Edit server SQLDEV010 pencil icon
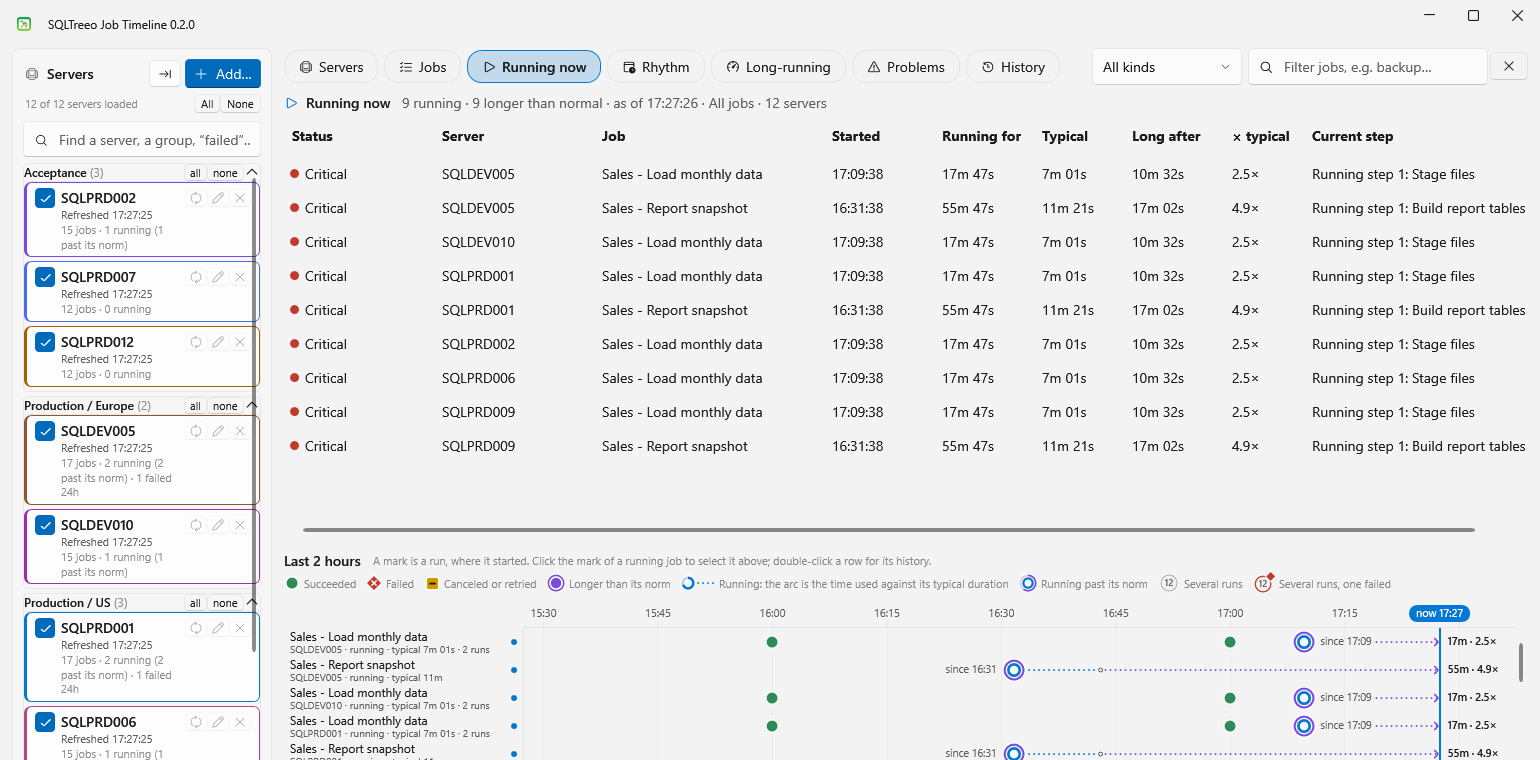1540x760 pixels. click(x=218, y=525)
